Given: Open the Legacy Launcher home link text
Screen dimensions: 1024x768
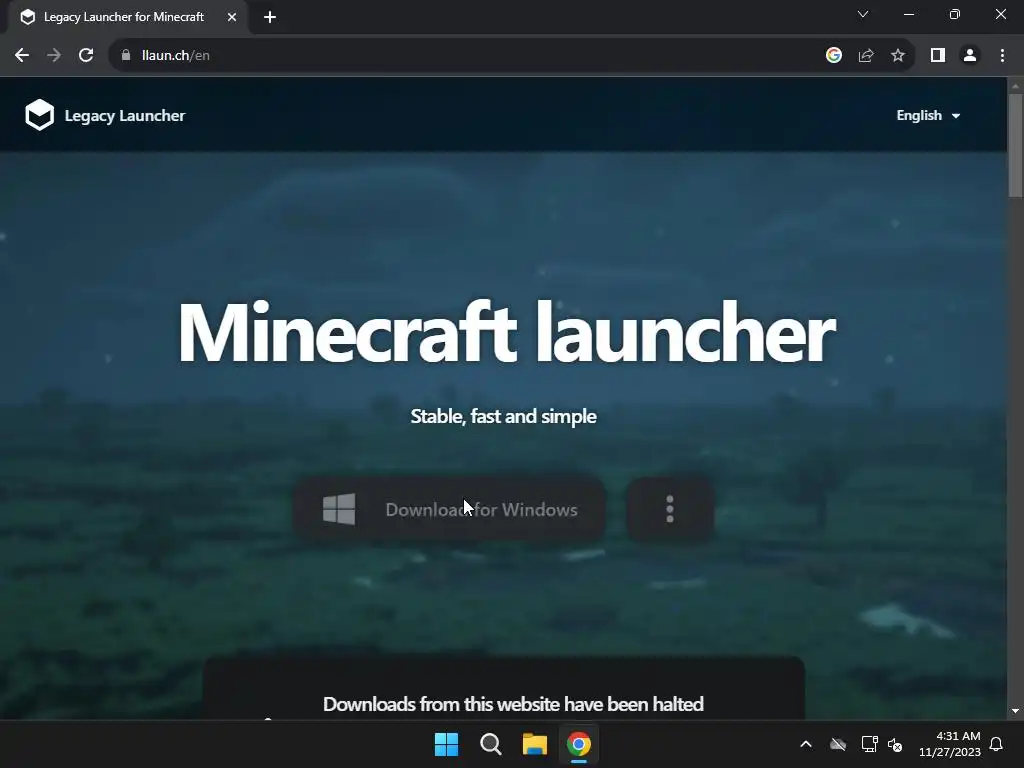Looking at the screenshot, I should (x=125, y=116).
